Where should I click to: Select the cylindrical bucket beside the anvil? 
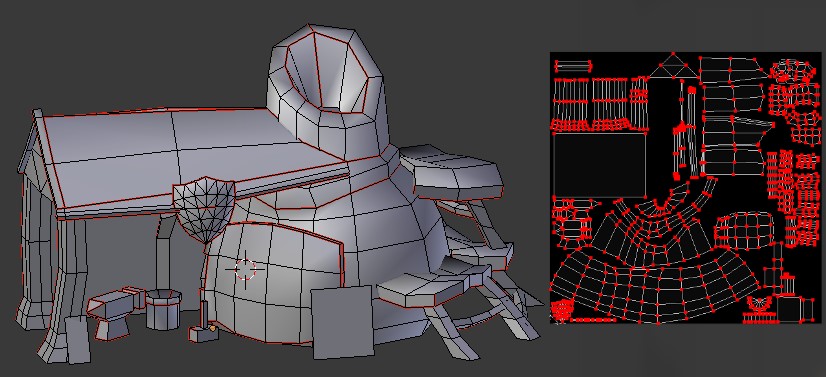tap(163, 309)
